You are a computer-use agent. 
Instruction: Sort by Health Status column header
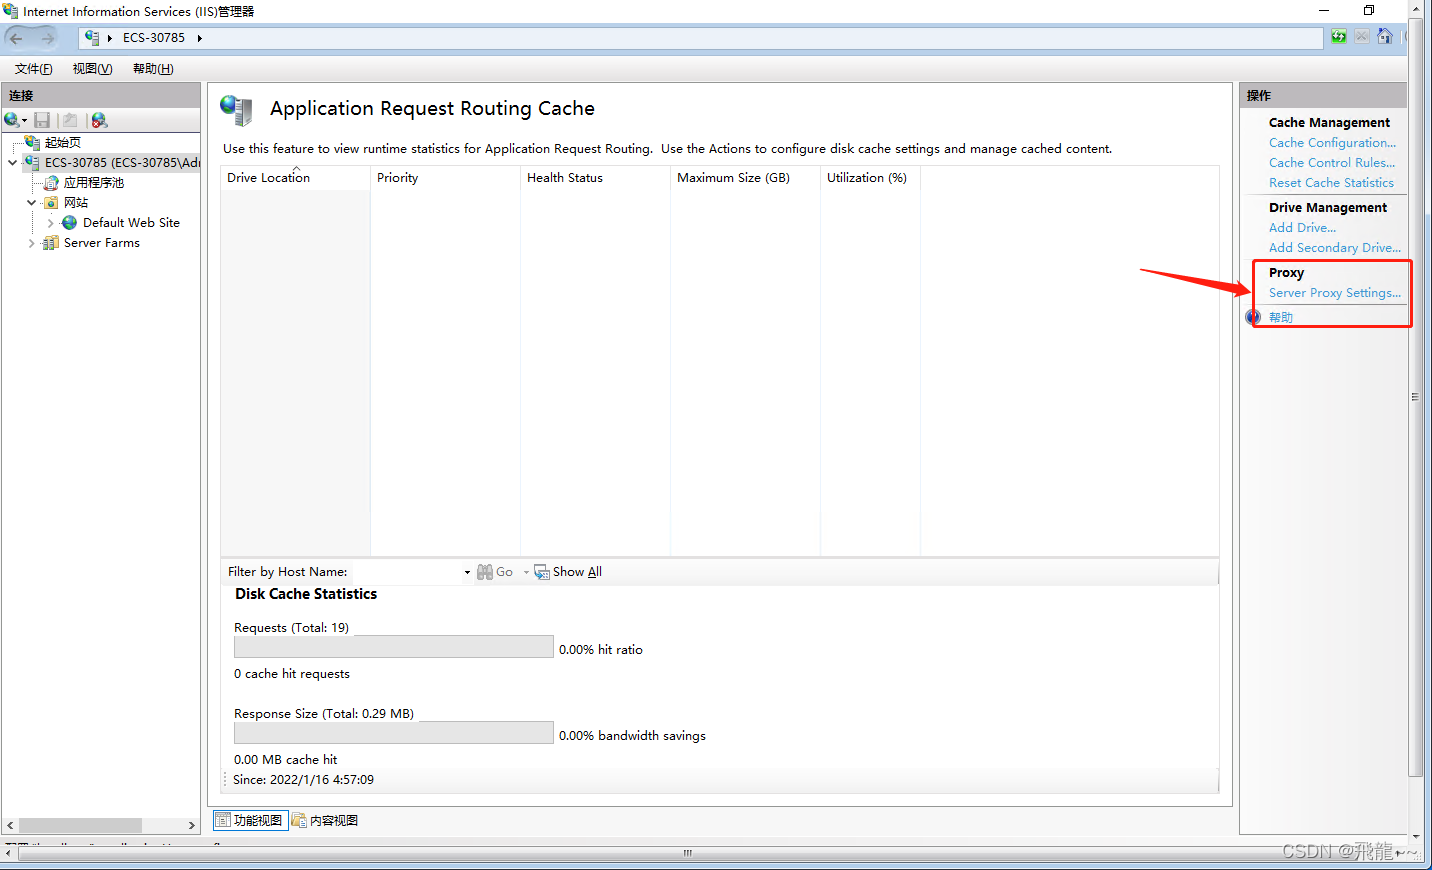[x=595, y=178]
